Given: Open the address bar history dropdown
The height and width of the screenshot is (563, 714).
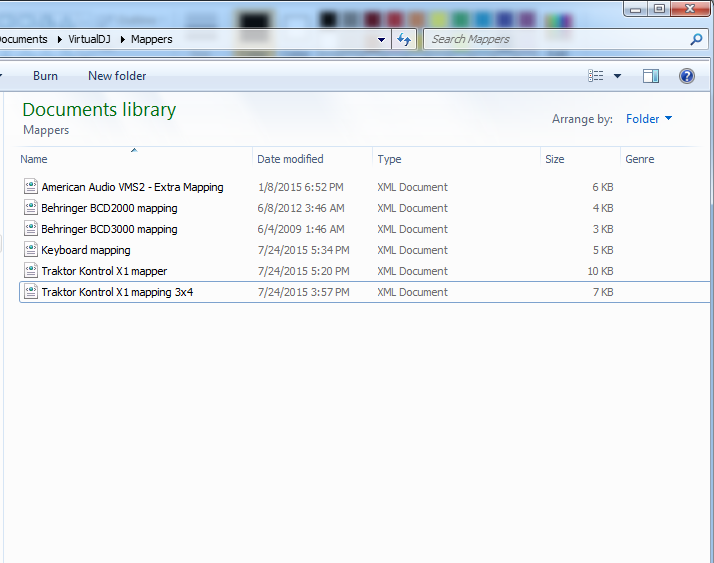Looking at the screenshot, I should coord(382,40).
